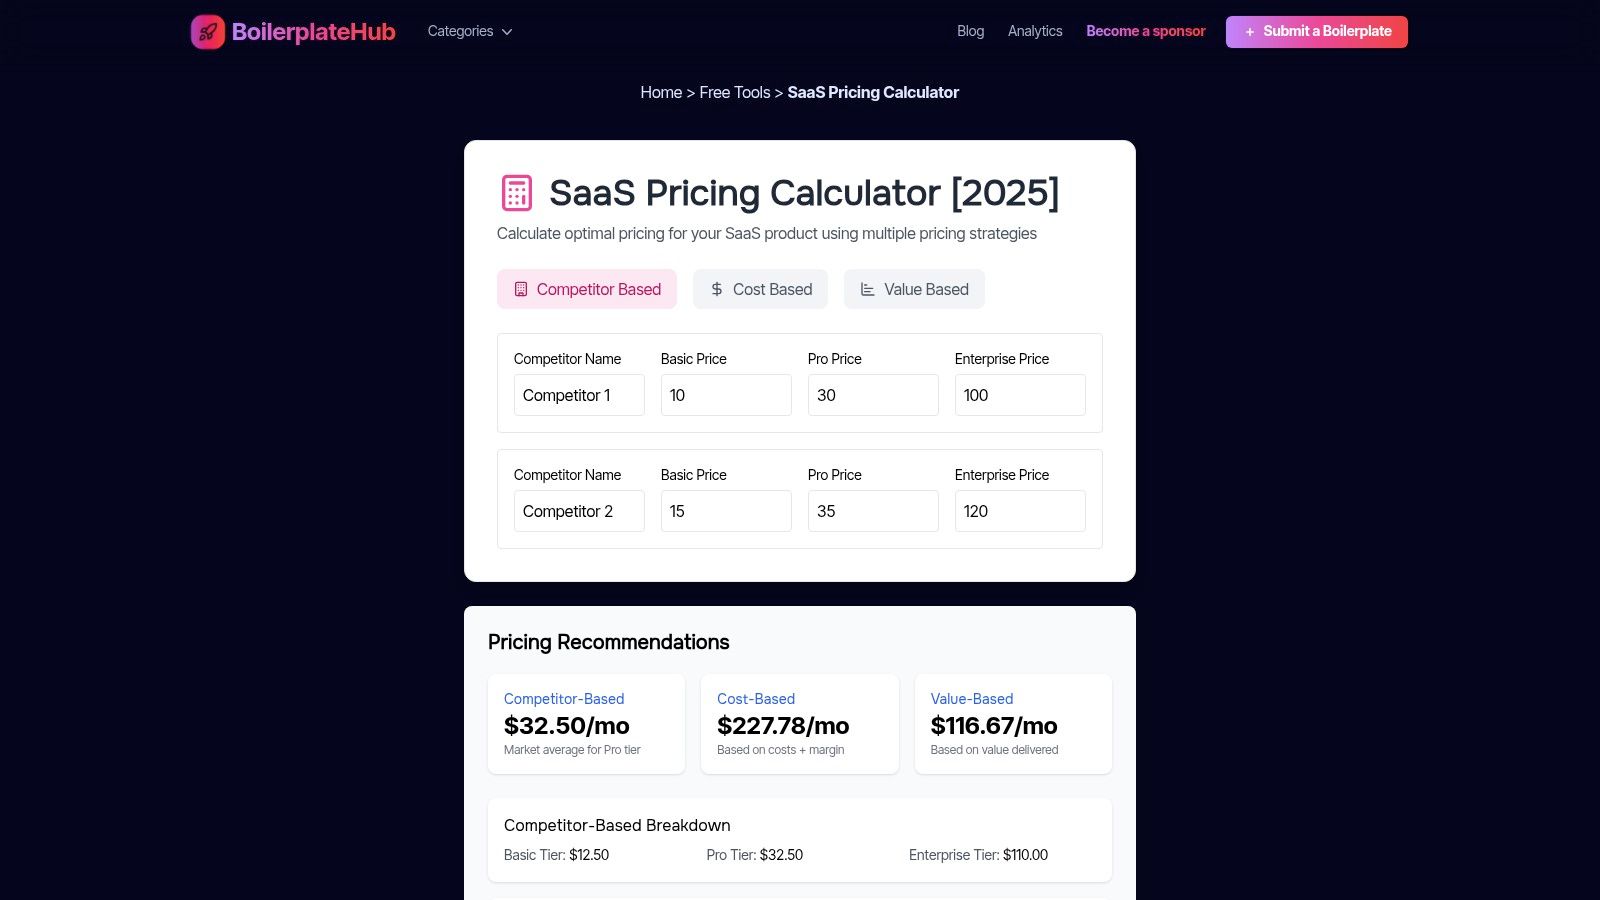This screenshot has width=1600, height=900.
Task: Open Free Tools breadcrumb link
Action: pos(734,92)
